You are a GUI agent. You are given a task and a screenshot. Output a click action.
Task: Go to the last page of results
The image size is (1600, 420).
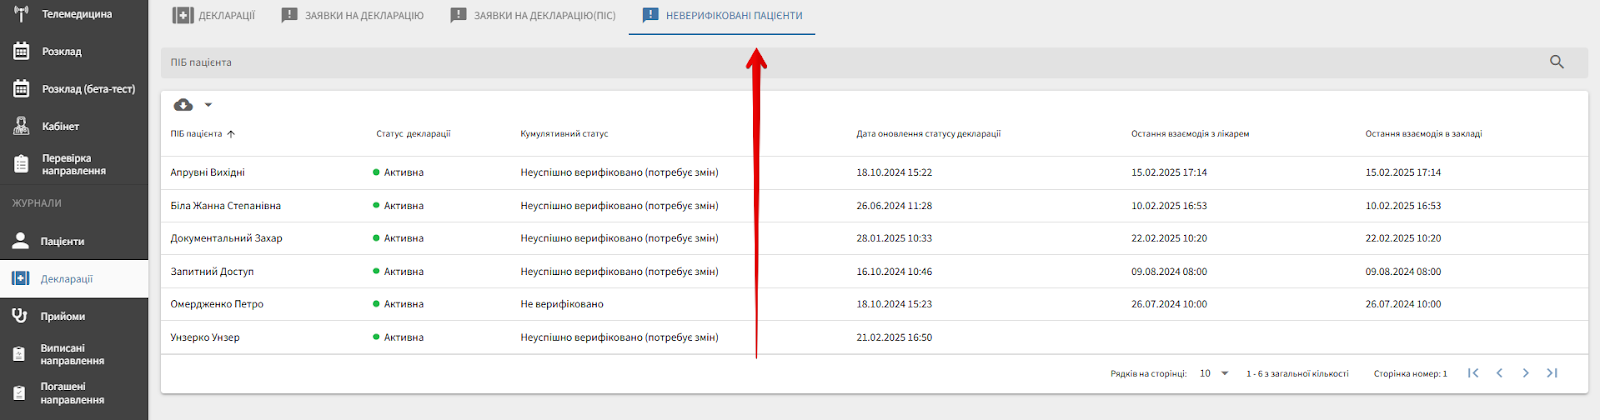point(1551,373)
